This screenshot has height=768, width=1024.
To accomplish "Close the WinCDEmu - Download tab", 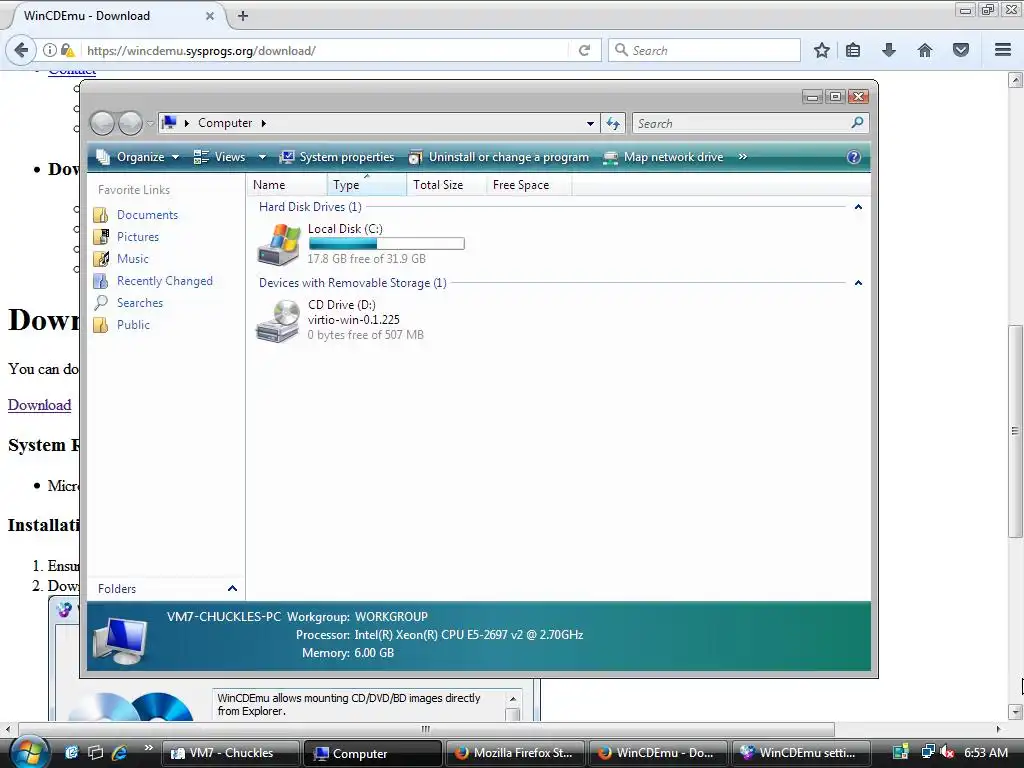I will [x=210, y=16].
